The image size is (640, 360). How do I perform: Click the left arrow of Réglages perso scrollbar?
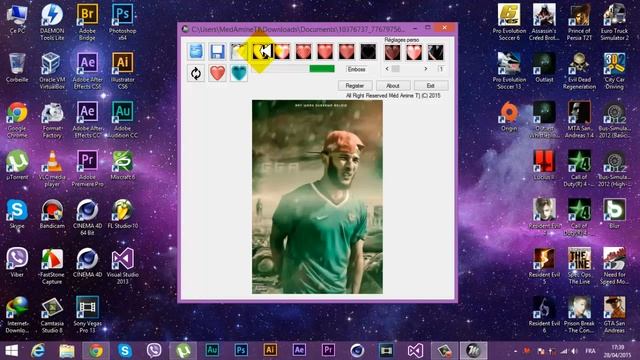pyautogui.click(x=387, y=69)
